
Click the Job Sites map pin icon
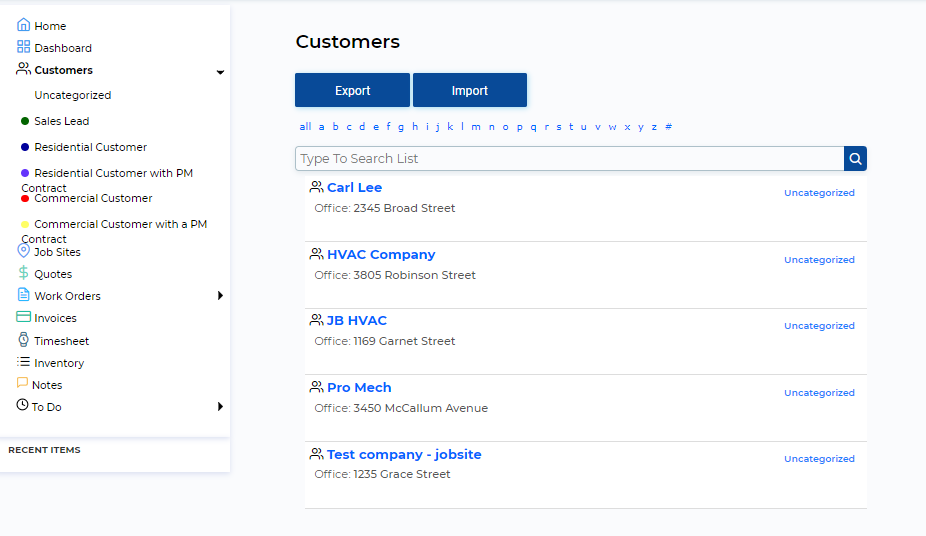[23, 250]
